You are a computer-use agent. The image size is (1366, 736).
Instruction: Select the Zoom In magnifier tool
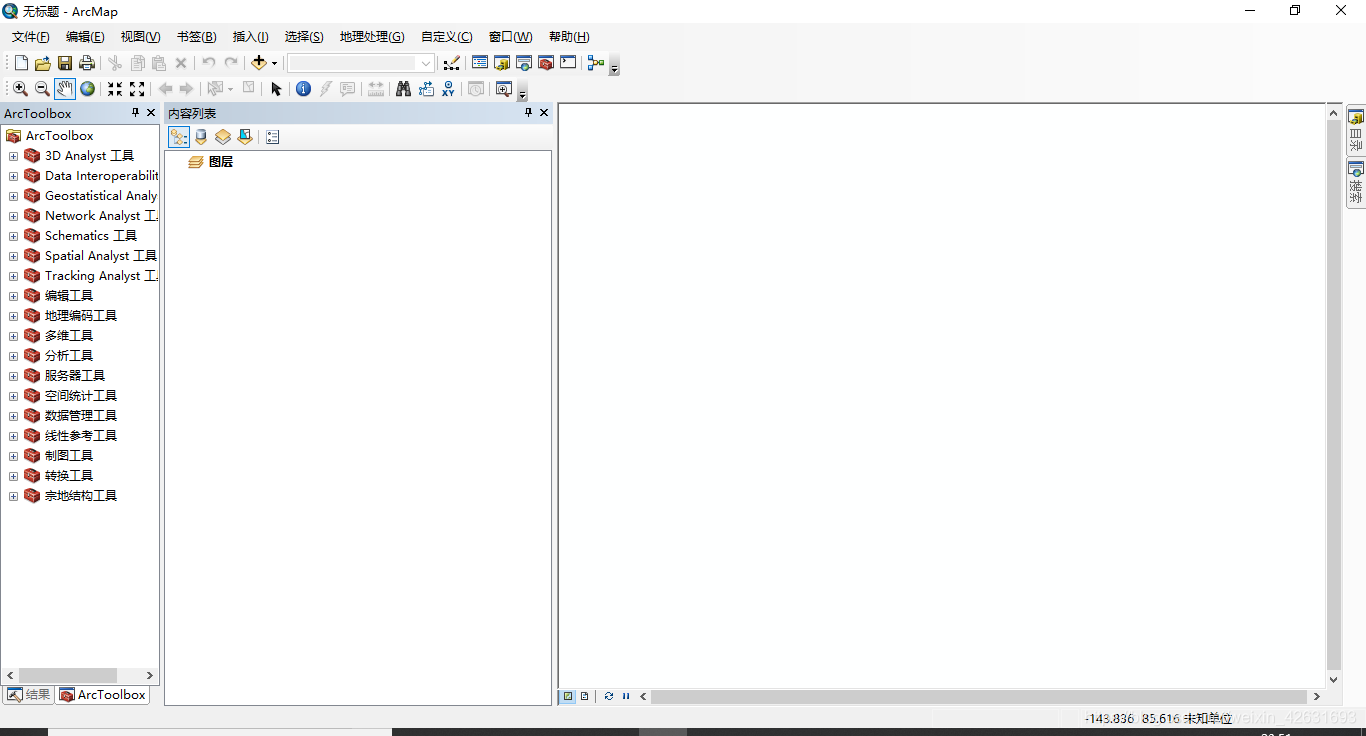click(x=20, y=89)
